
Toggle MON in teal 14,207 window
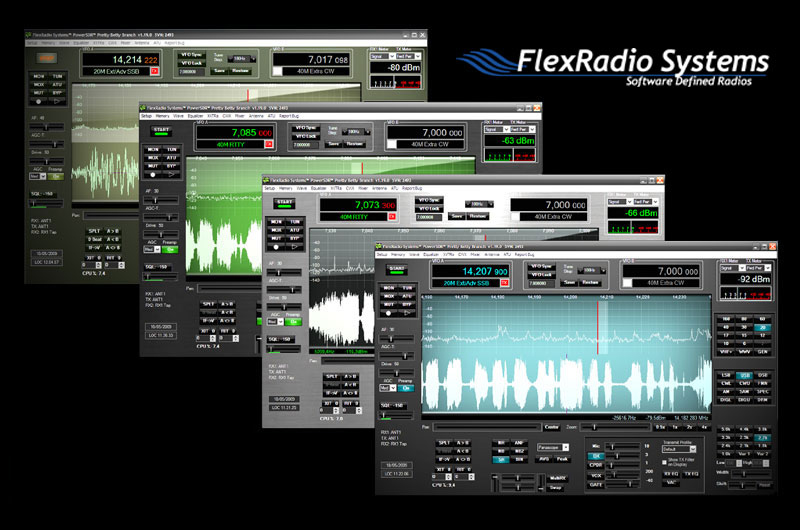tap(389, 288)
